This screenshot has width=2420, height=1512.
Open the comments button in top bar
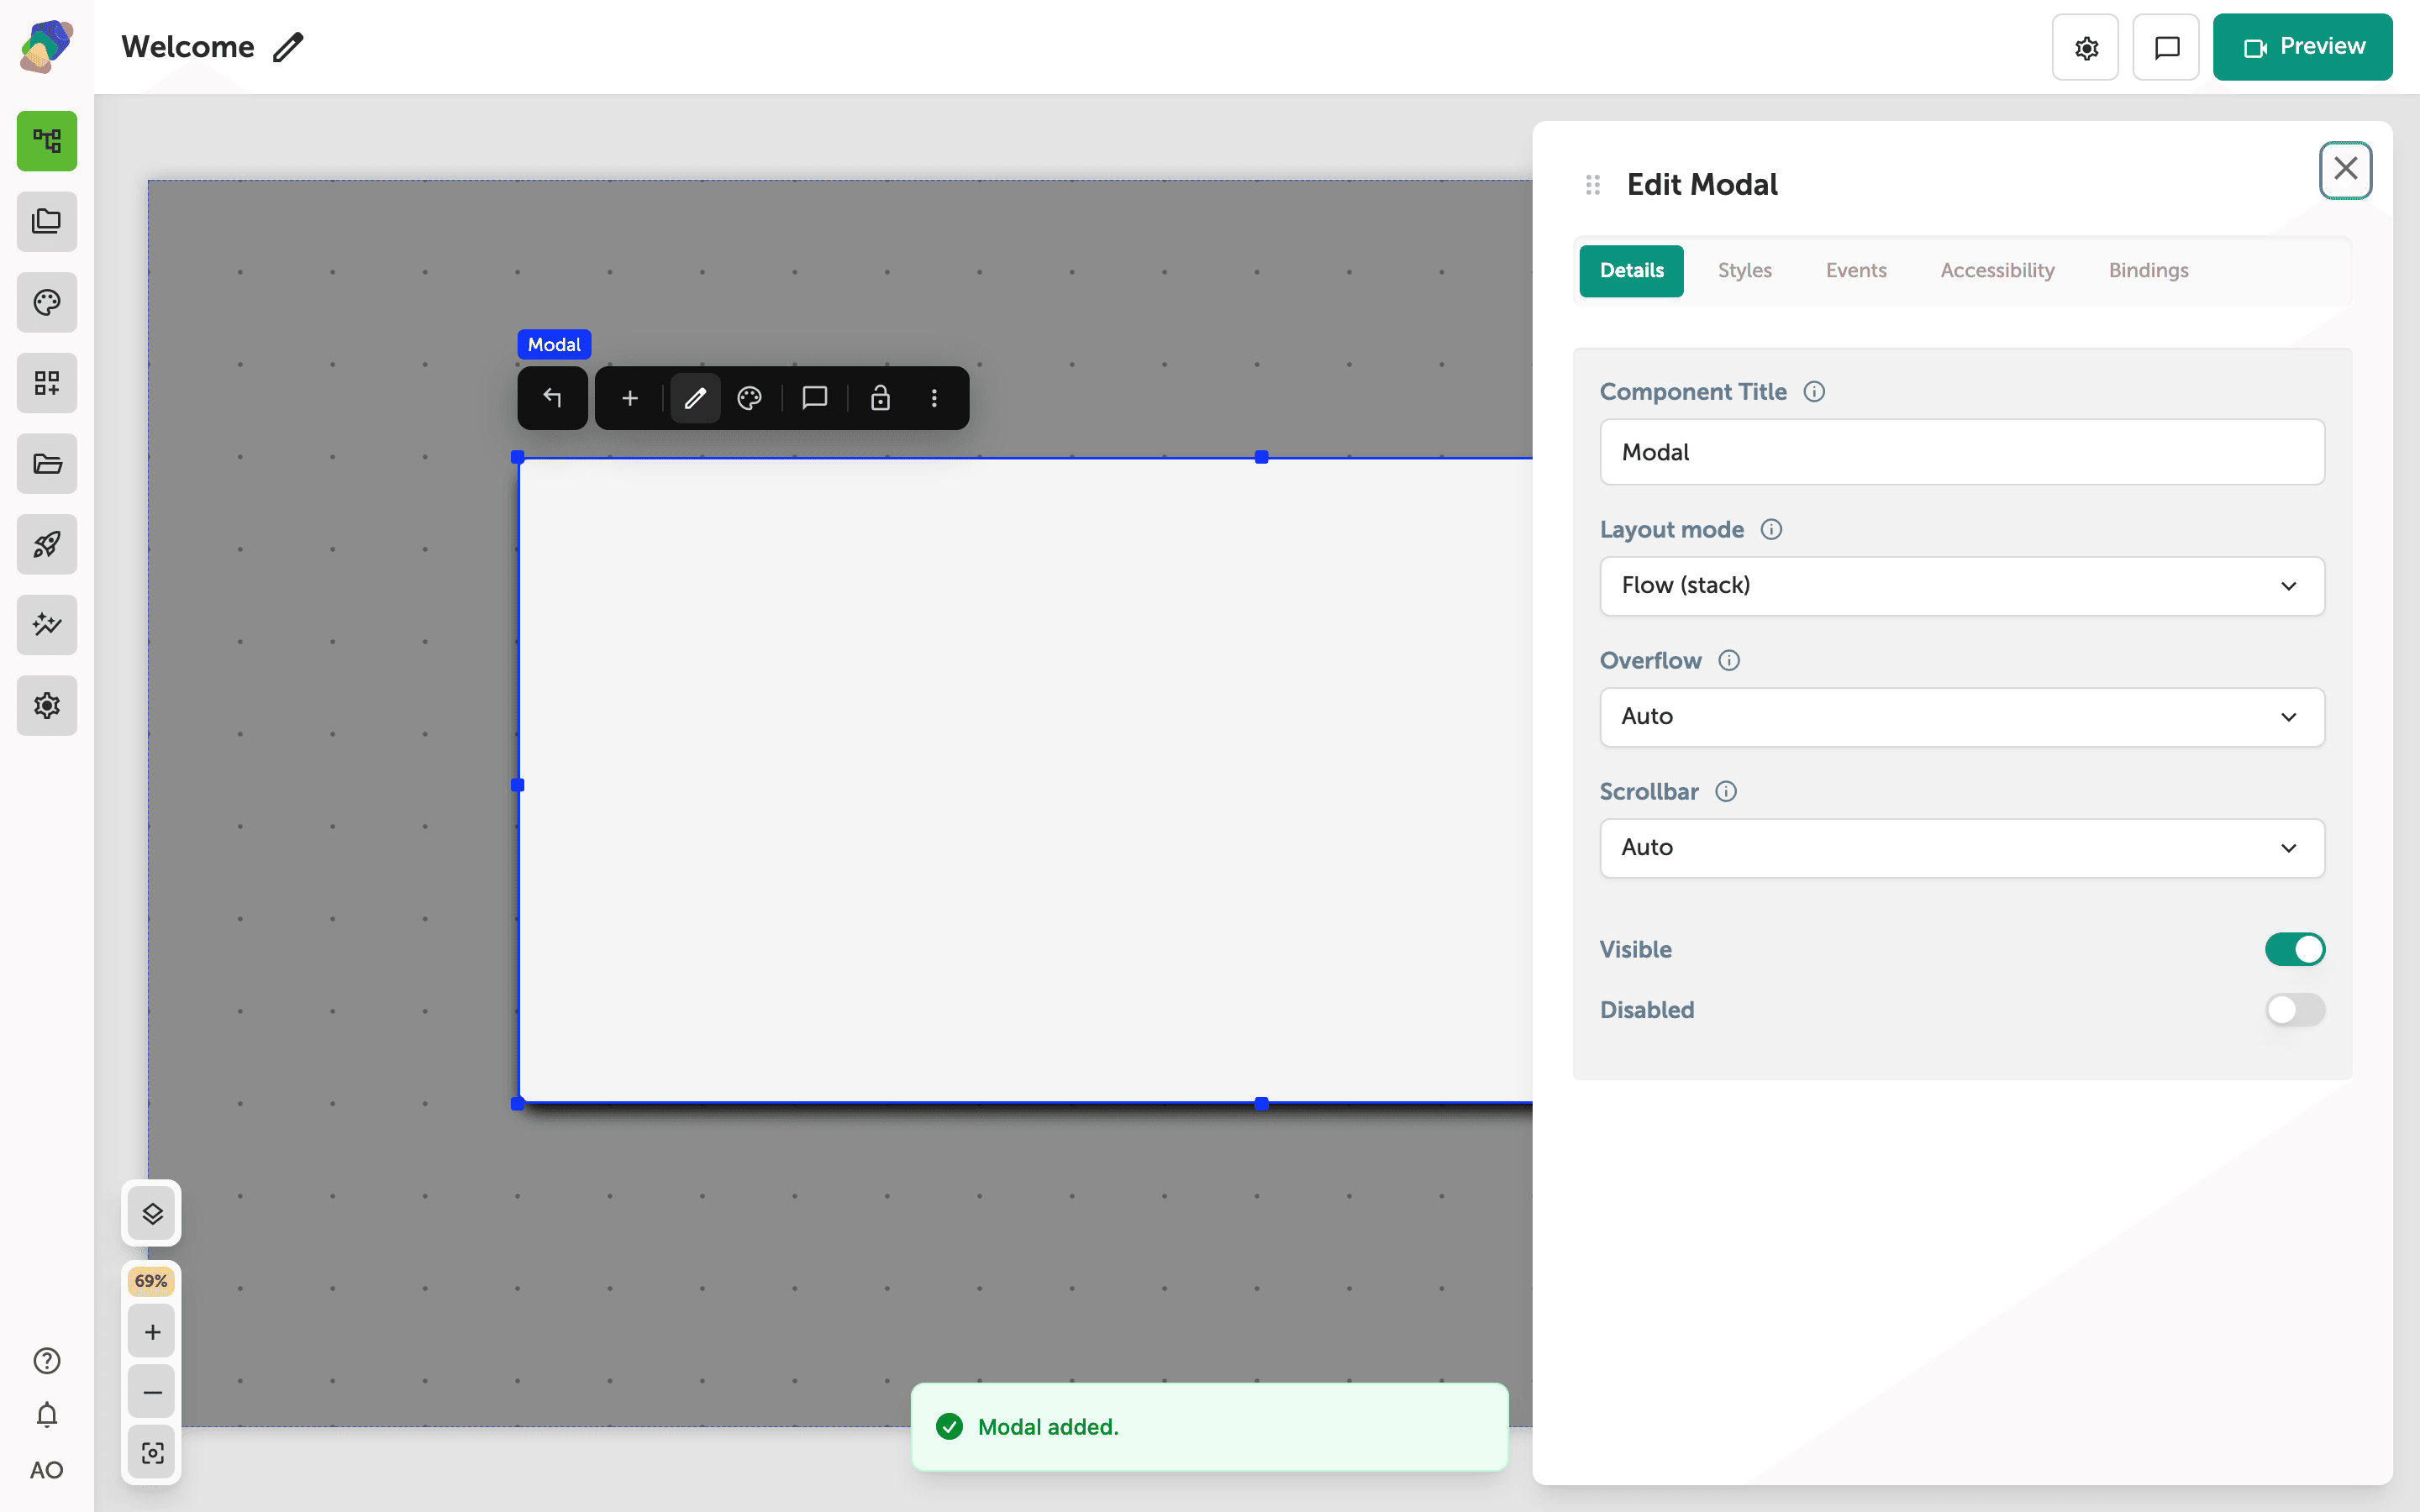coord(2166,47)
